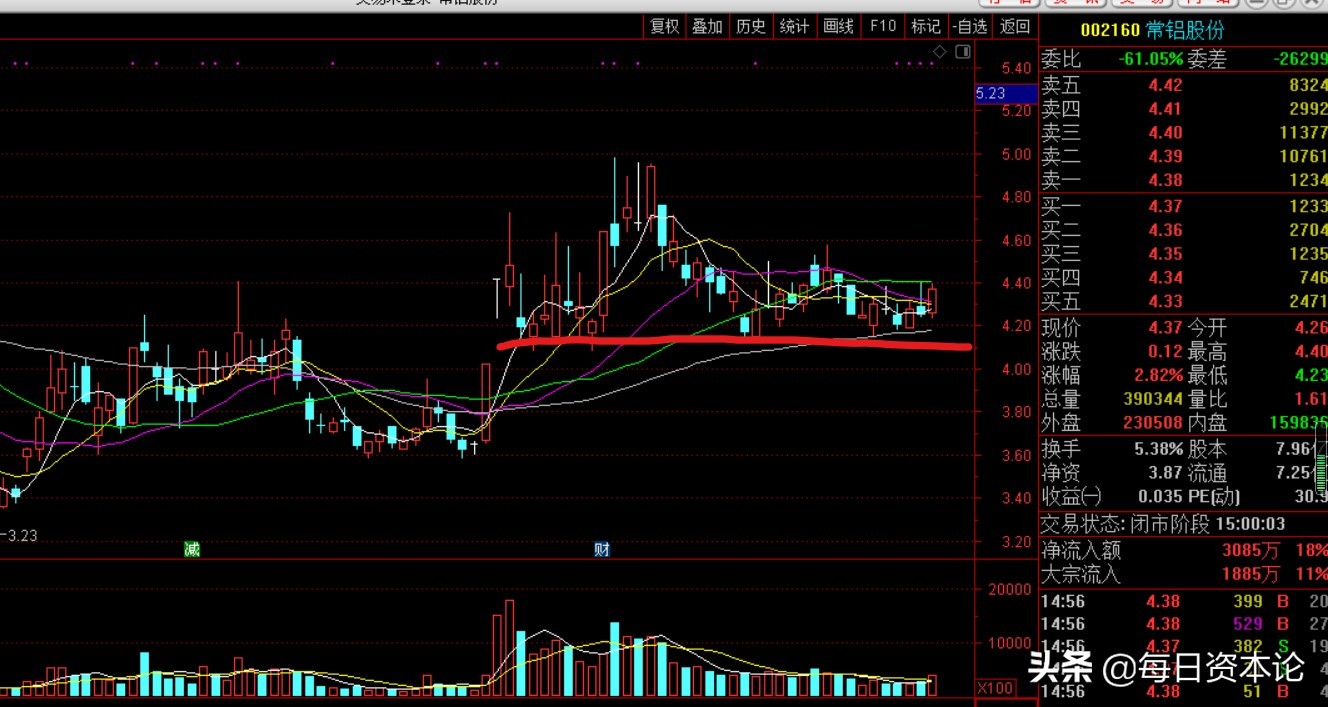Select the 卖三 ask row at 4.40
Screen dimensions: 1328x707
(1184, 133)
